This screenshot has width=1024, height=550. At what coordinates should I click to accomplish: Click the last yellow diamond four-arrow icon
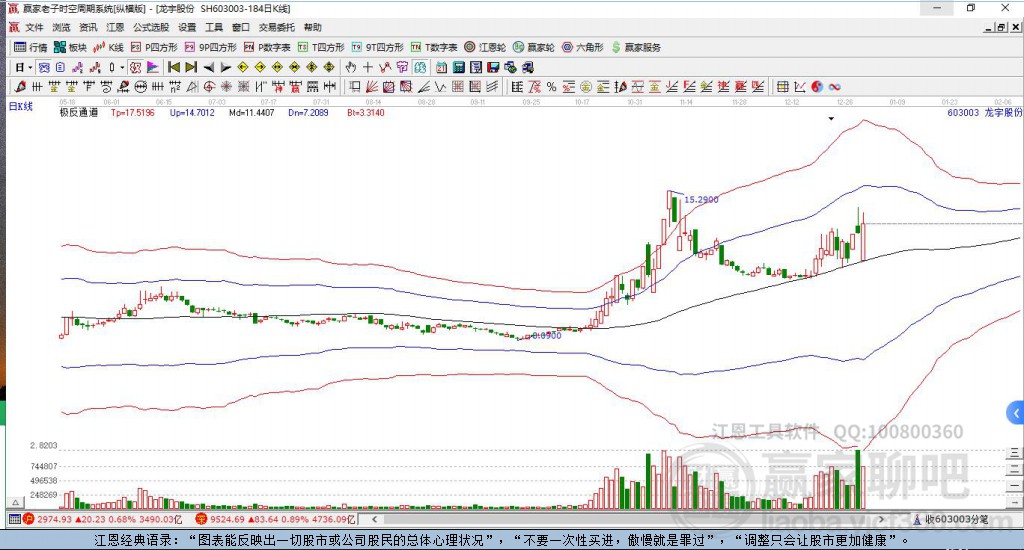(x=329, y=67)
